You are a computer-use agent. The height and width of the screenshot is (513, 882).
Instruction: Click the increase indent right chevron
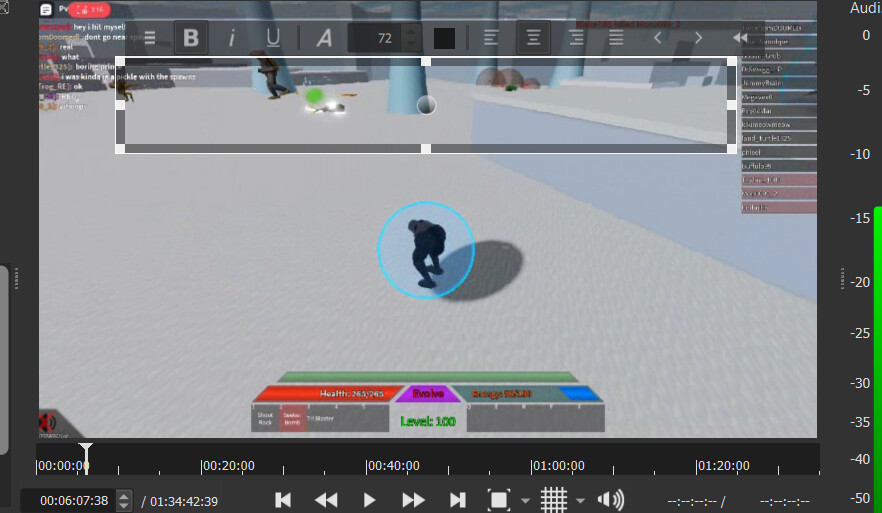tap(698, 38)
